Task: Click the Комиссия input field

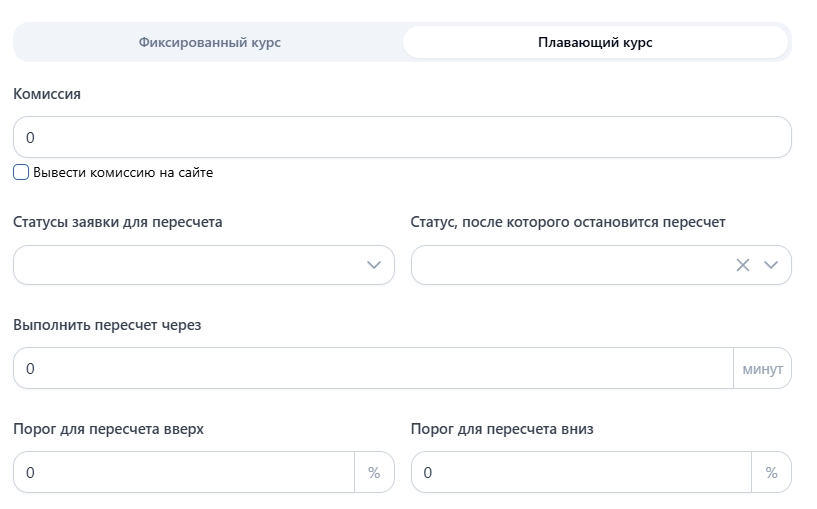Action: tap(402, 138)
